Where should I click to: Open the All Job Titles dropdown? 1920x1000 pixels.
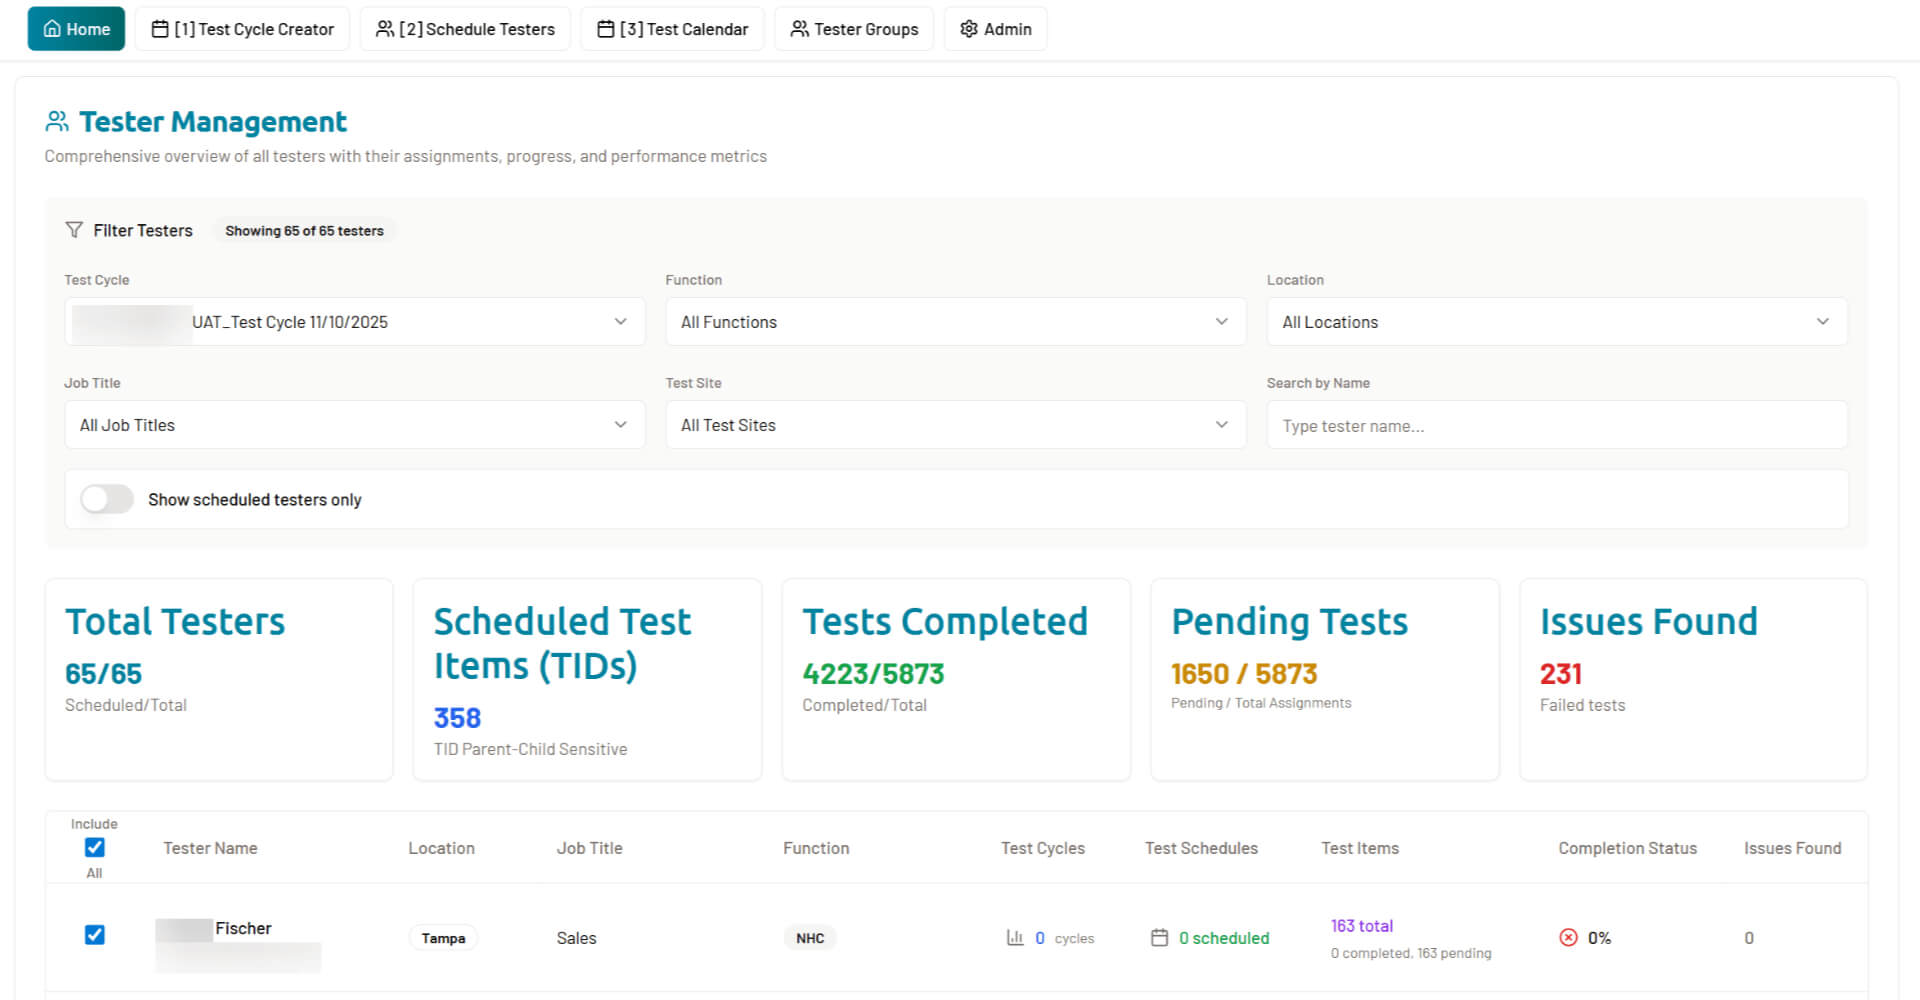click(x=355, y=424)
